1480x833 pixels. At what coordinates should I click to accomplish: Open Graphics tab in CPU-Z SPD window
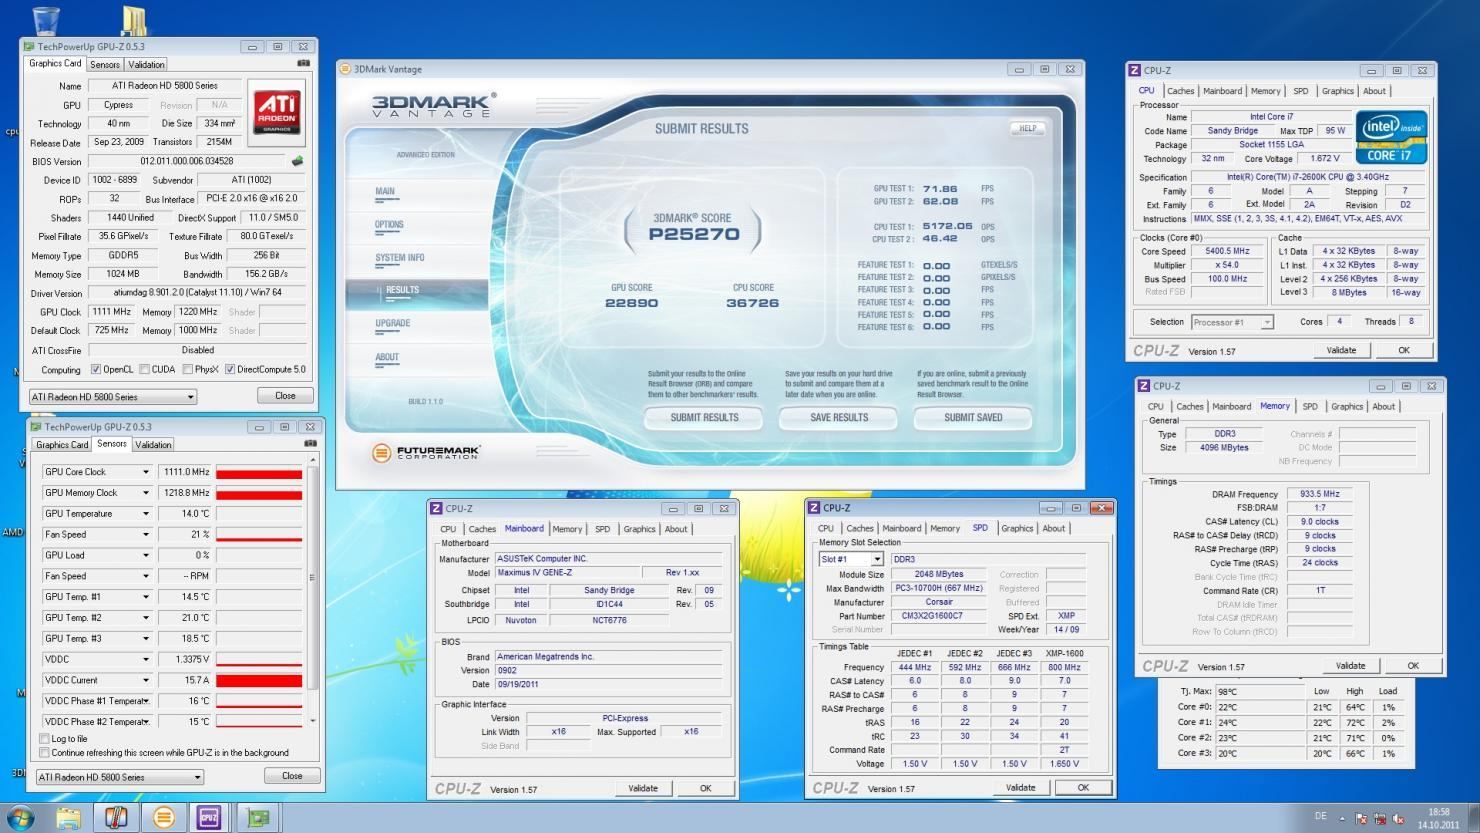pos(1017,528)
